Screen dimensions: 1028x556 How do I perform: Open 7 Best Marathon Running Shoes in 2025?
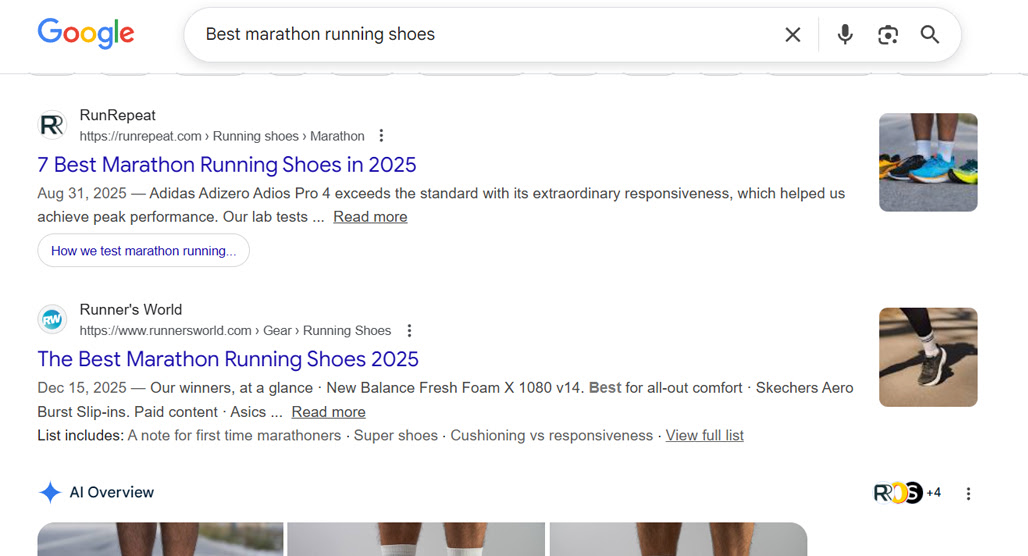click(x=227, y=165)
